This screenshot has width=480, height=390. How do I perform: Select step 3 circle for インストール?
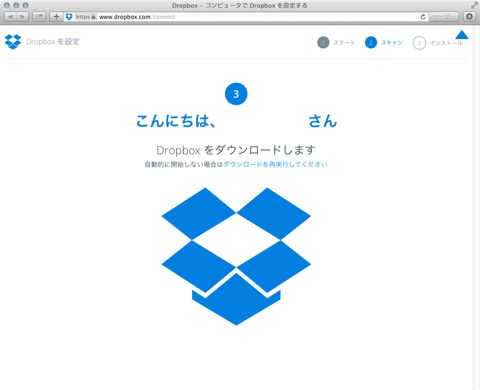tap(419, 43)
